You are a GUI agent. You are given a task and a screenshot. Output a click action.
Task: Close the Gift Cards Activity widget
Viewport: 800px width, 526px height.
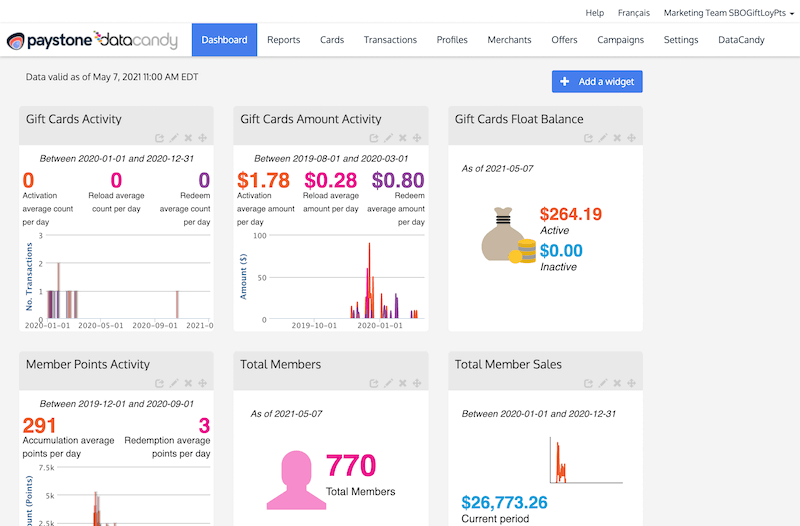[x=189, y=138]
